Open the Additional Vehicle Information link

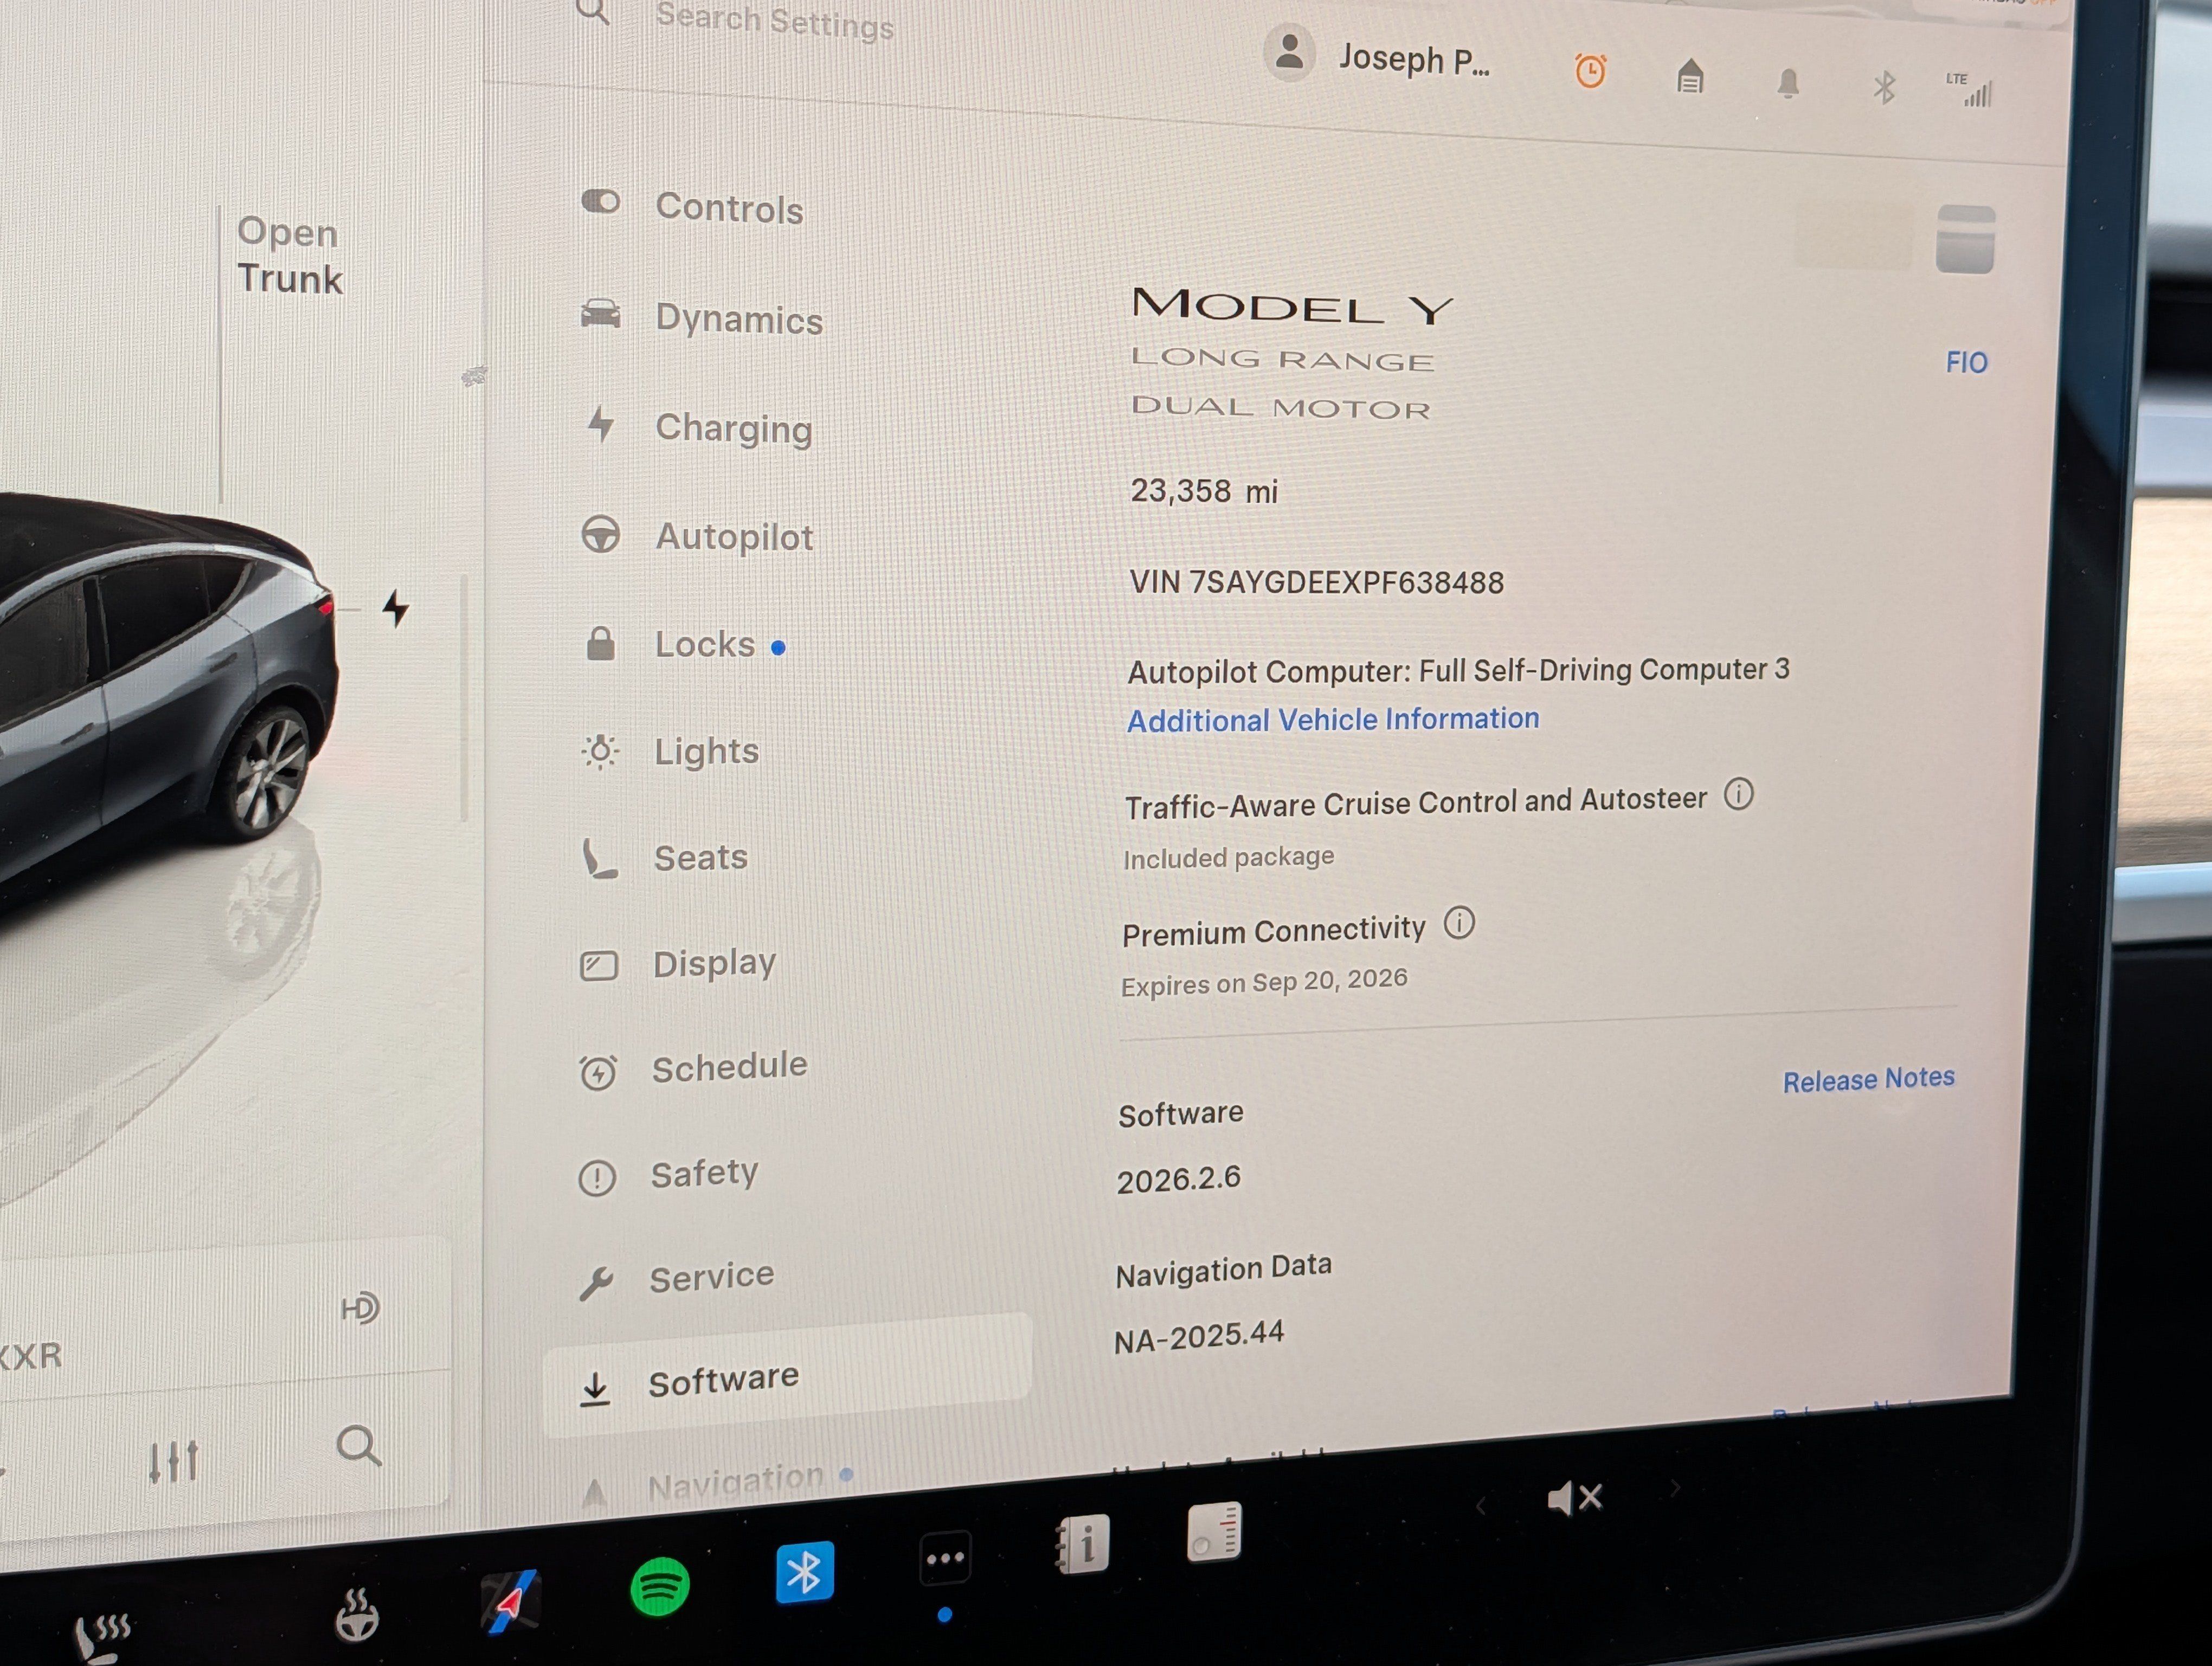(1333, 719)
